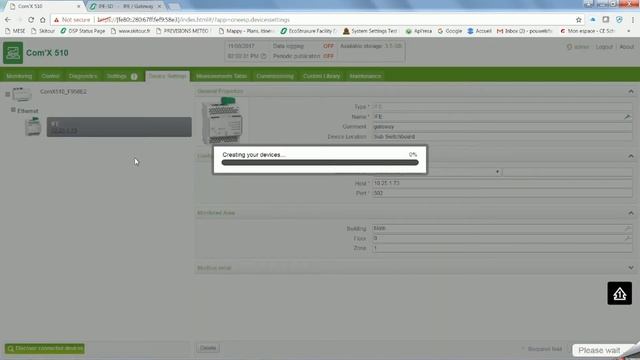This screenshot has height=360, width=640.
Task: Open the Google bookmark
Action: 450,31
